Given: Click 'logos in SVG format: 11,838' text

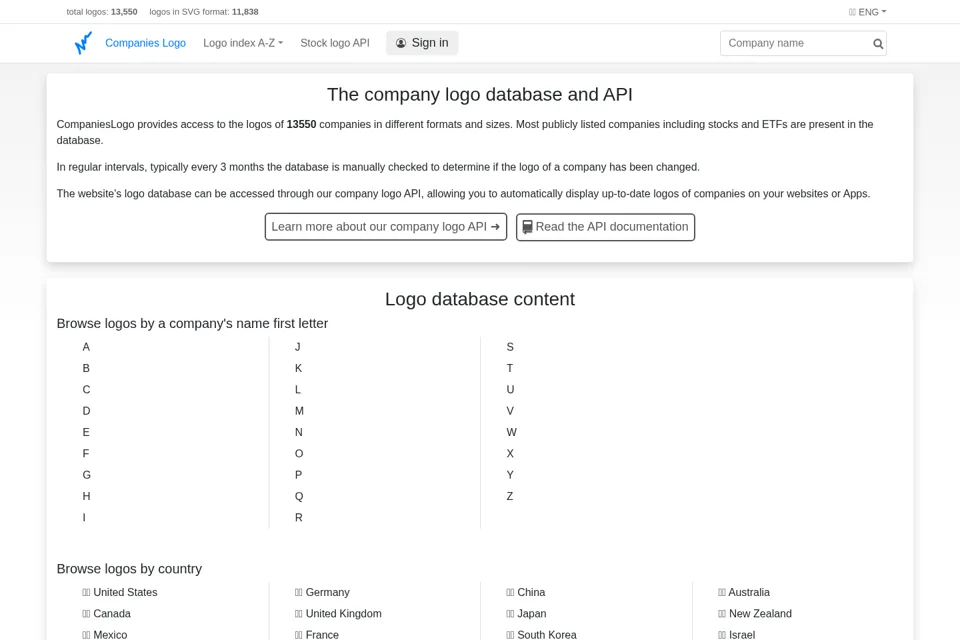Looking at the screenshot, I should click(204, 12).
